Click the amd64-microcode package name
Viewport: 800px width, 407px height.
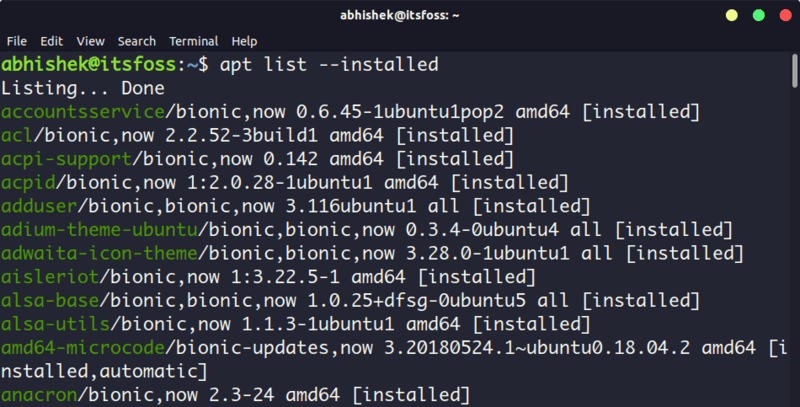click(x=84, y=347)
